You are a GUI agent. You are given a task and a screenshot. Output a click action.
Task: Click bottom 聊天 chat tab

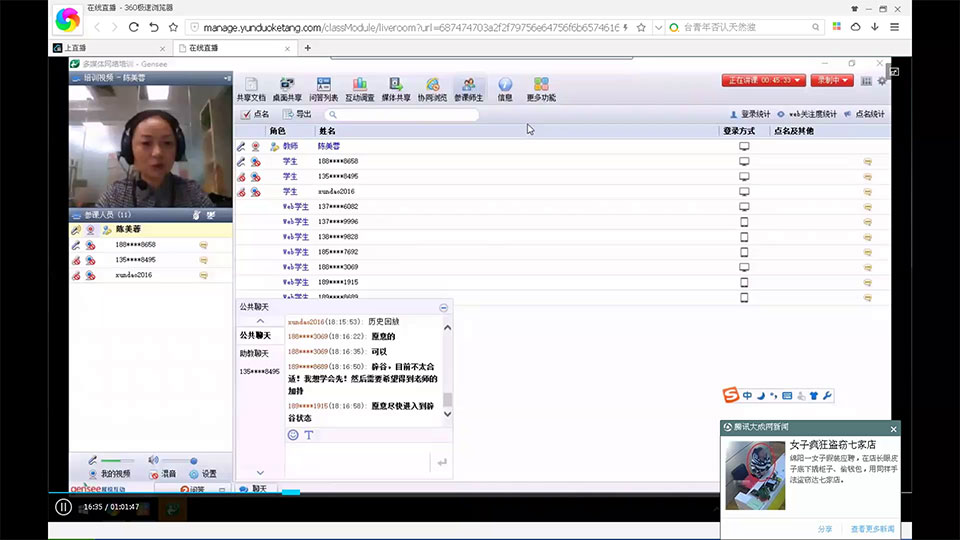click(254, 489)
